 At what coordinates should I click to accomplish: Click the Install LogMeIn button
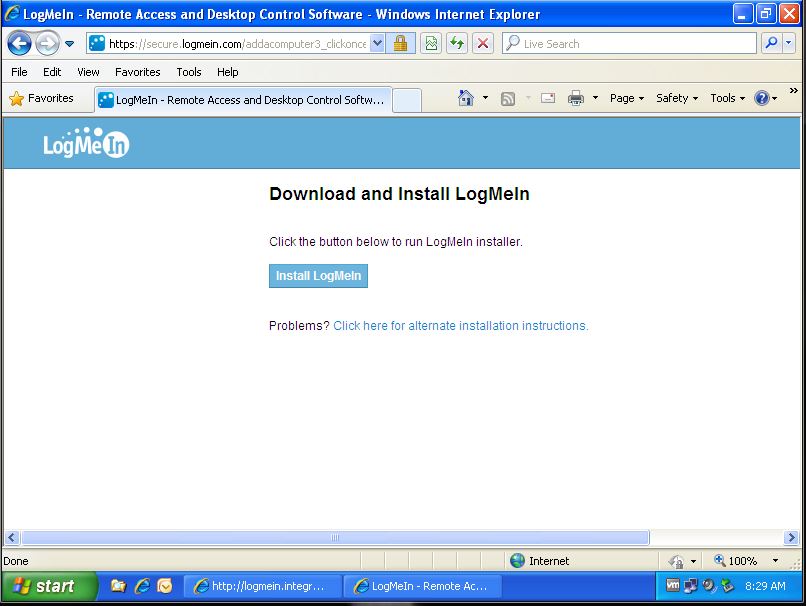(318, 276)
